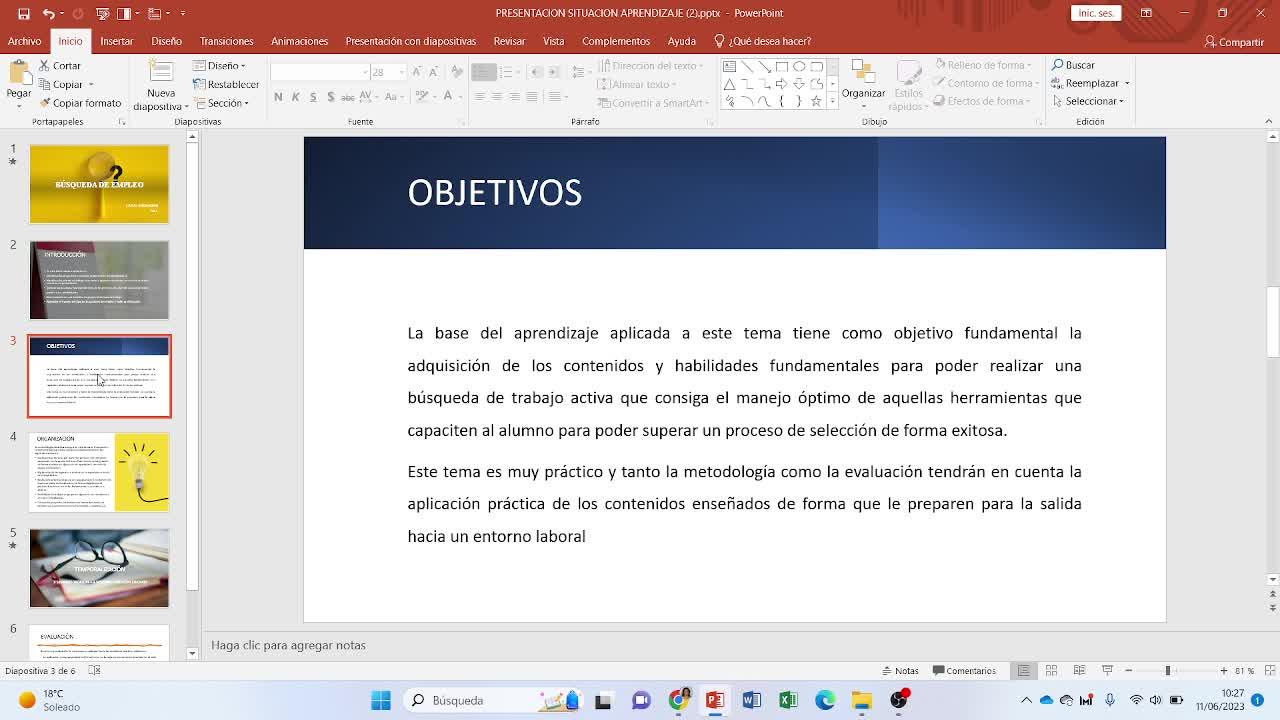Switch to slide sorter view

(1051, 671)
